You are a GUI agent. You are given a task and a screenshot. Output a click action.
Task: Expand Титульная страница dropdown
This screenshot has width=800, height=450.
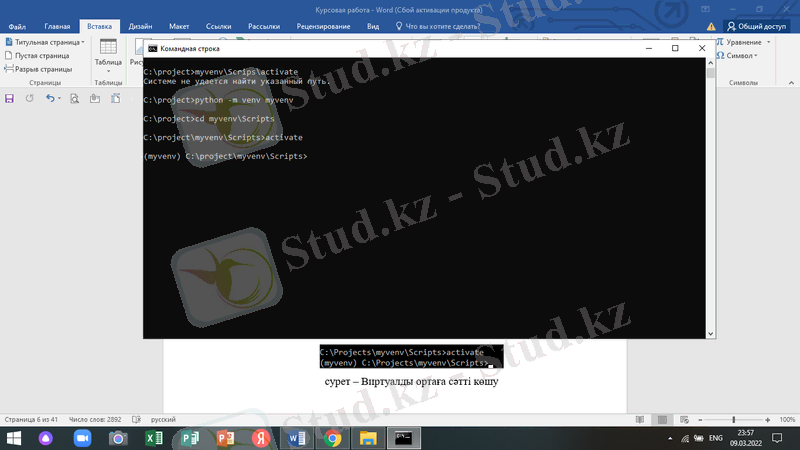pos(82,43)
